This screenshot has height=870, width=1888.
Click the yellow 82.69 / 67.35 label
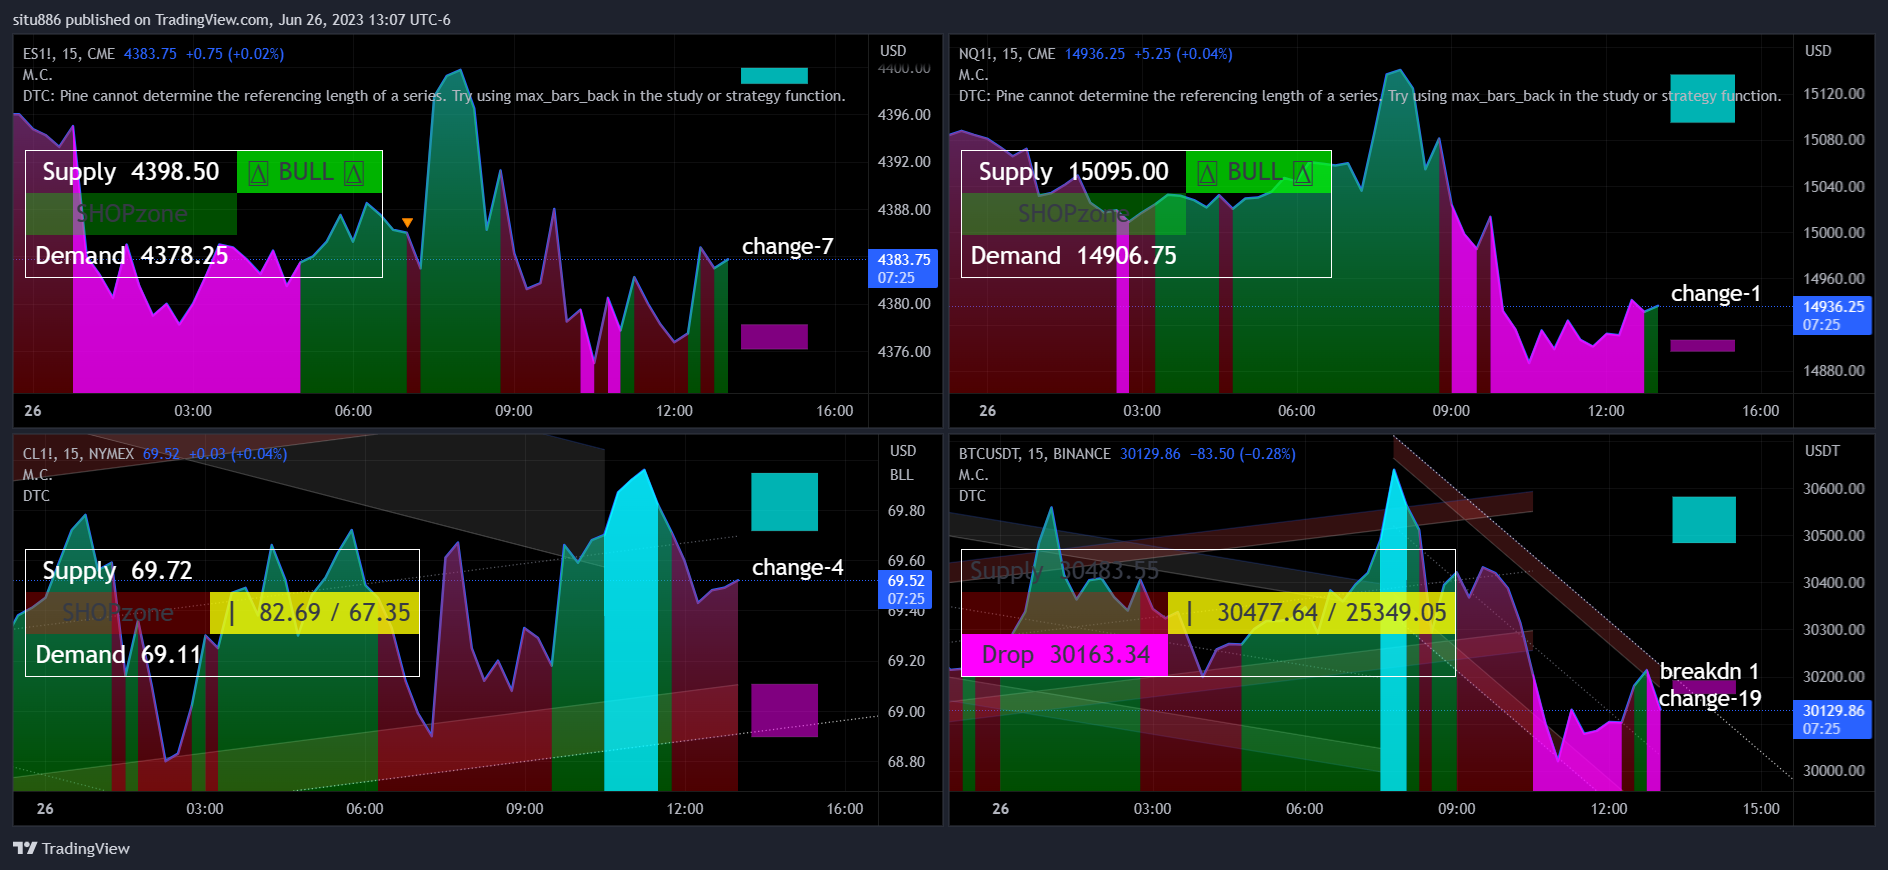click(315, 613)
